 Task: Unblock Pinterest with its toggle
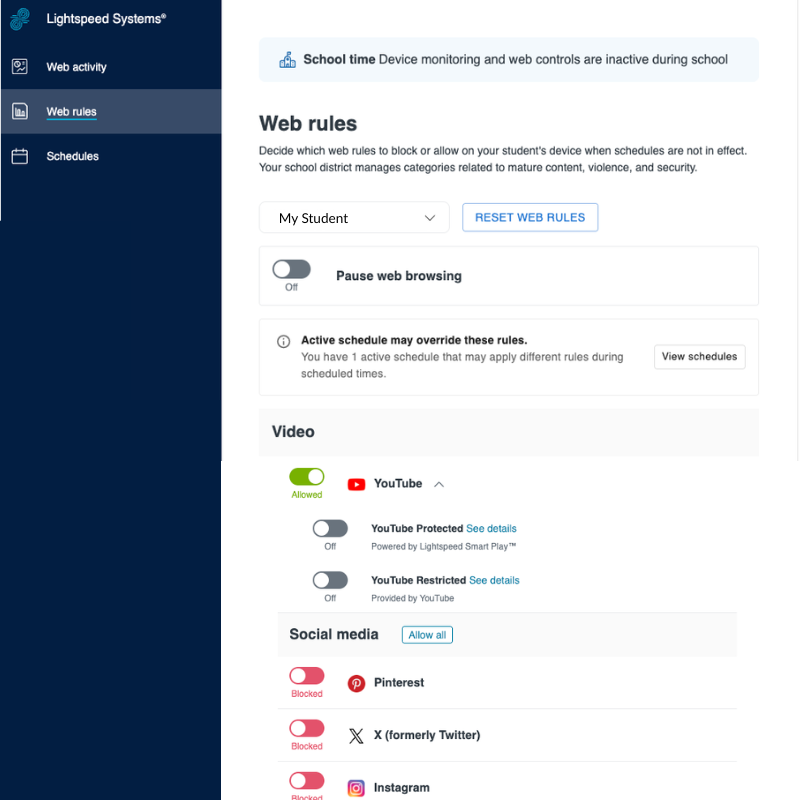[307, 676]
